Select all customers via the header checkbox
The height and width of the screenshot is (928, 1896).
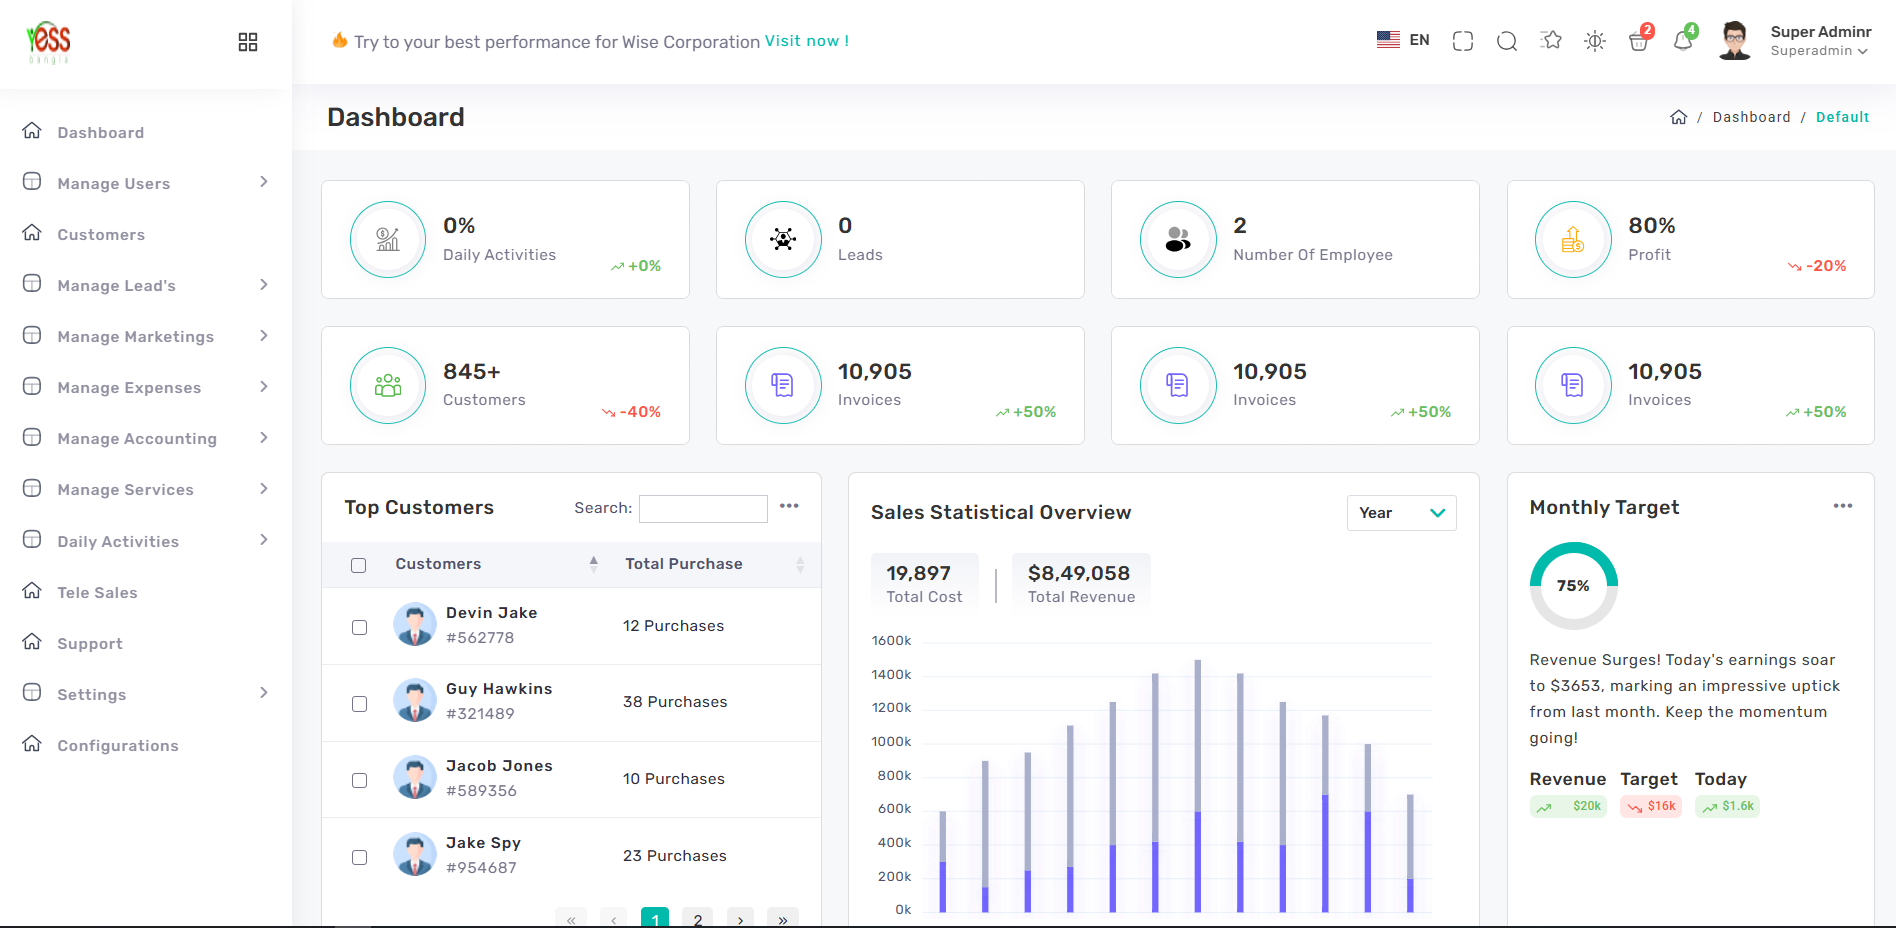click(359, 565)
